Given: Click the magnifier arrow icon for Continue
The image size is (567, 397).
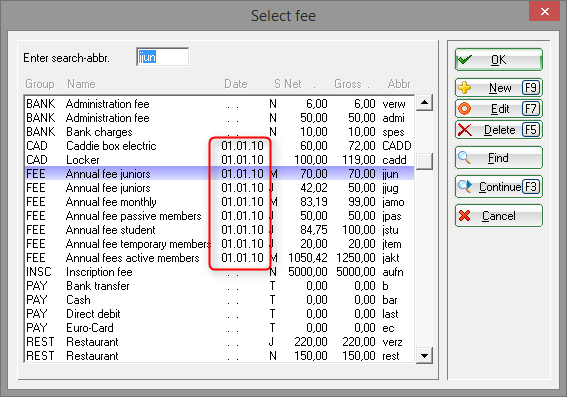Looking at the screenshot, I should (465, 186).
